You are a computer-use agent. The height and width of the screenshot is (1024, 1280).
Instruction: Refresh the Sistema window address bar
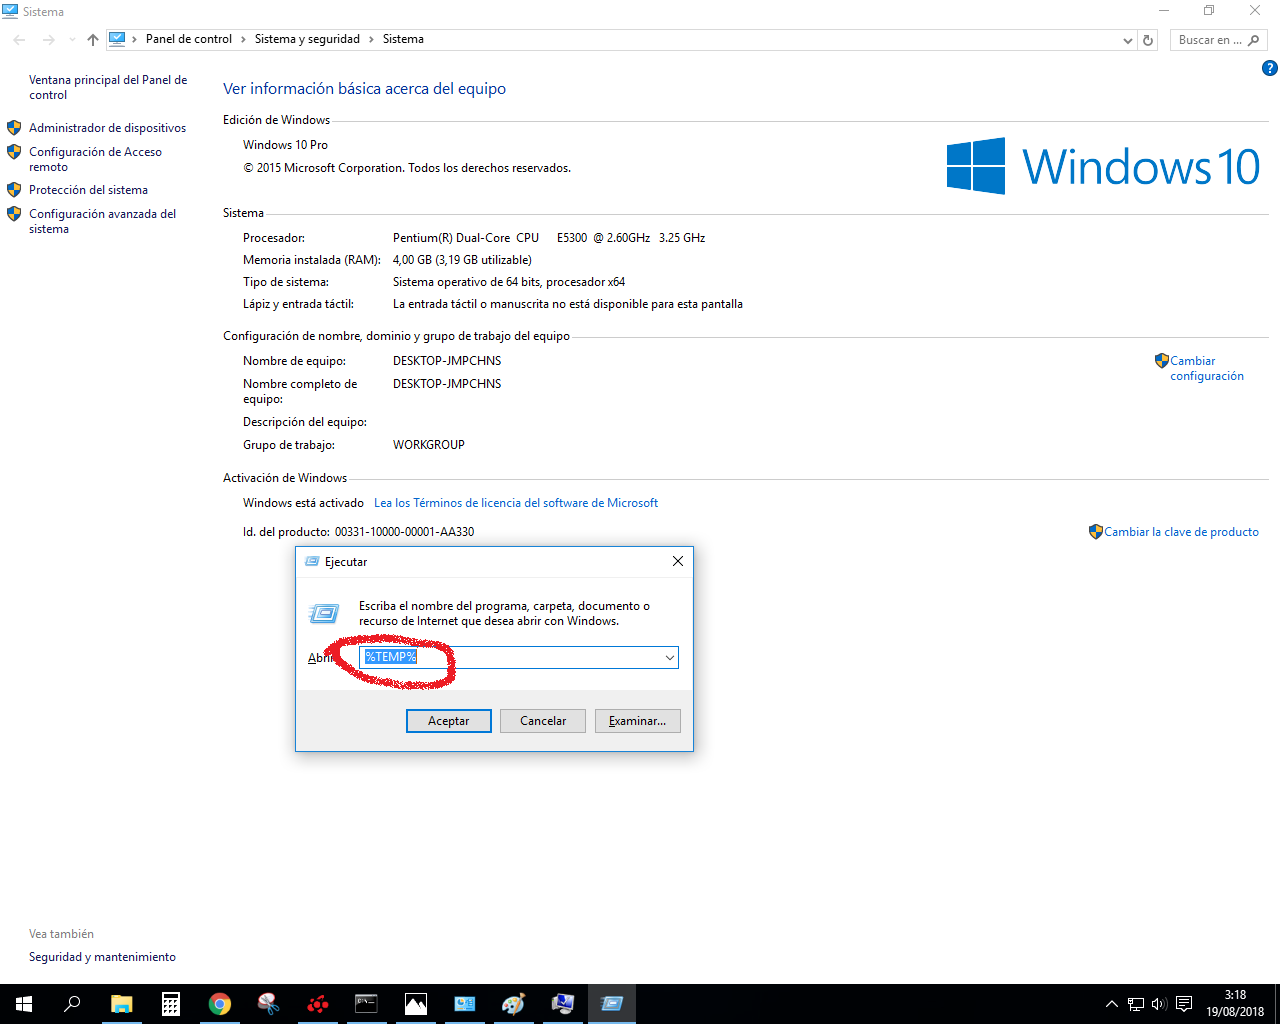coord(1148,40)
